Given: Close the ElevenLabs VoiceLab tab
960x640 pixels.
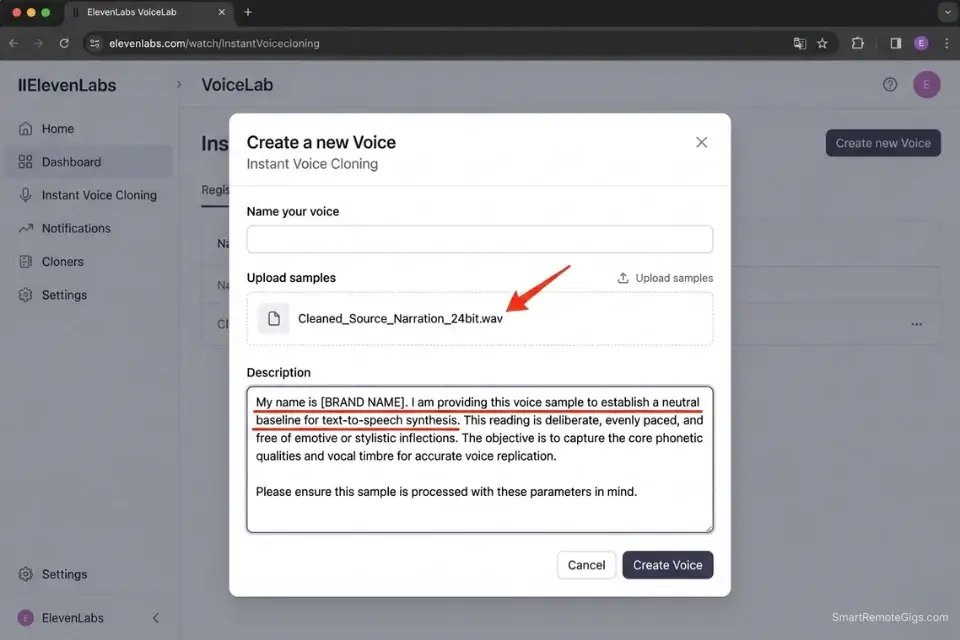Looking at the screenshot, I should pos(222,12).
